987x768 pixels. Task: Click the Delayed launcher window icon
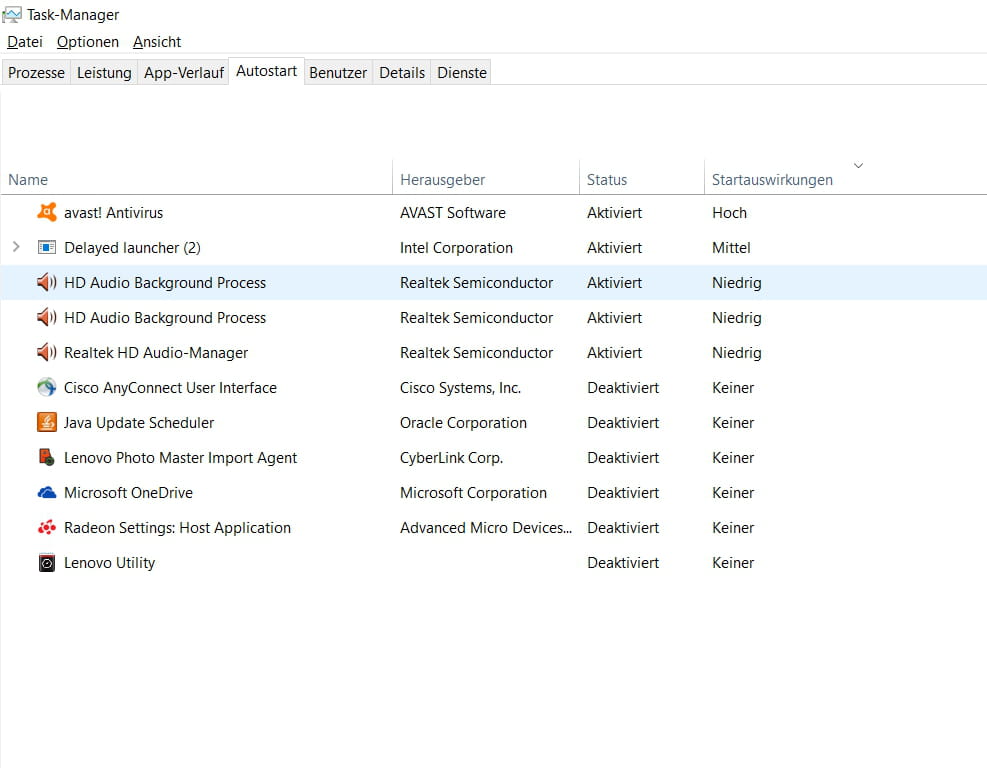point(47,247)
